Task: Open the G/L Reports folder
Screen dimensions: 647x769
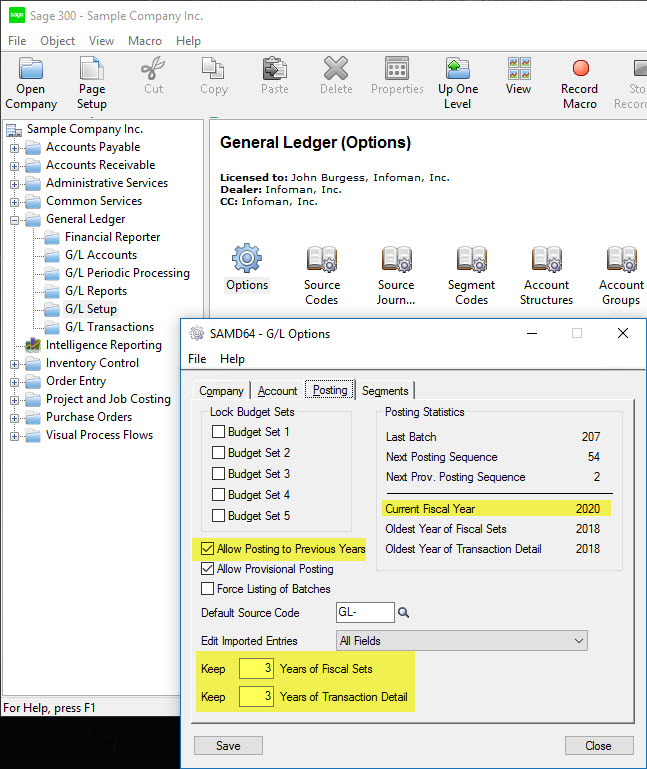Action: (x=96, y=291)
